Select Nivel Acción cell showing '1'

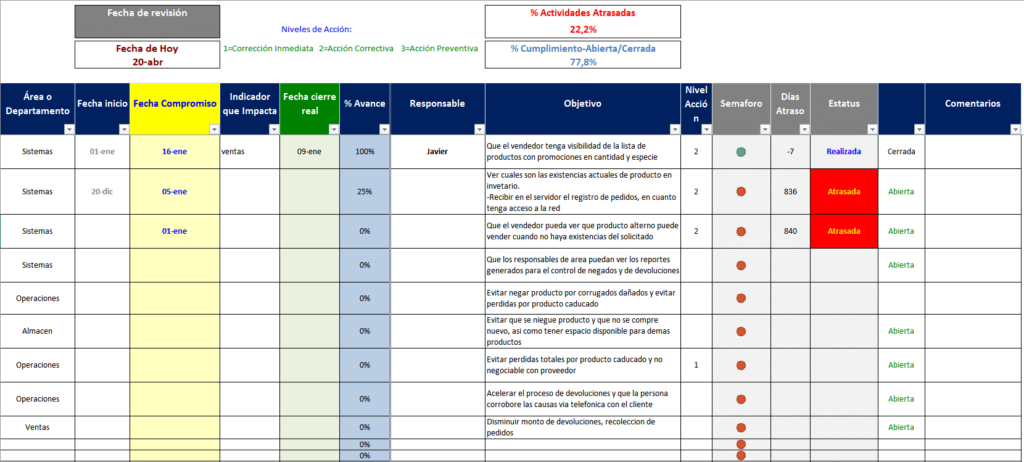click(696, 365)
